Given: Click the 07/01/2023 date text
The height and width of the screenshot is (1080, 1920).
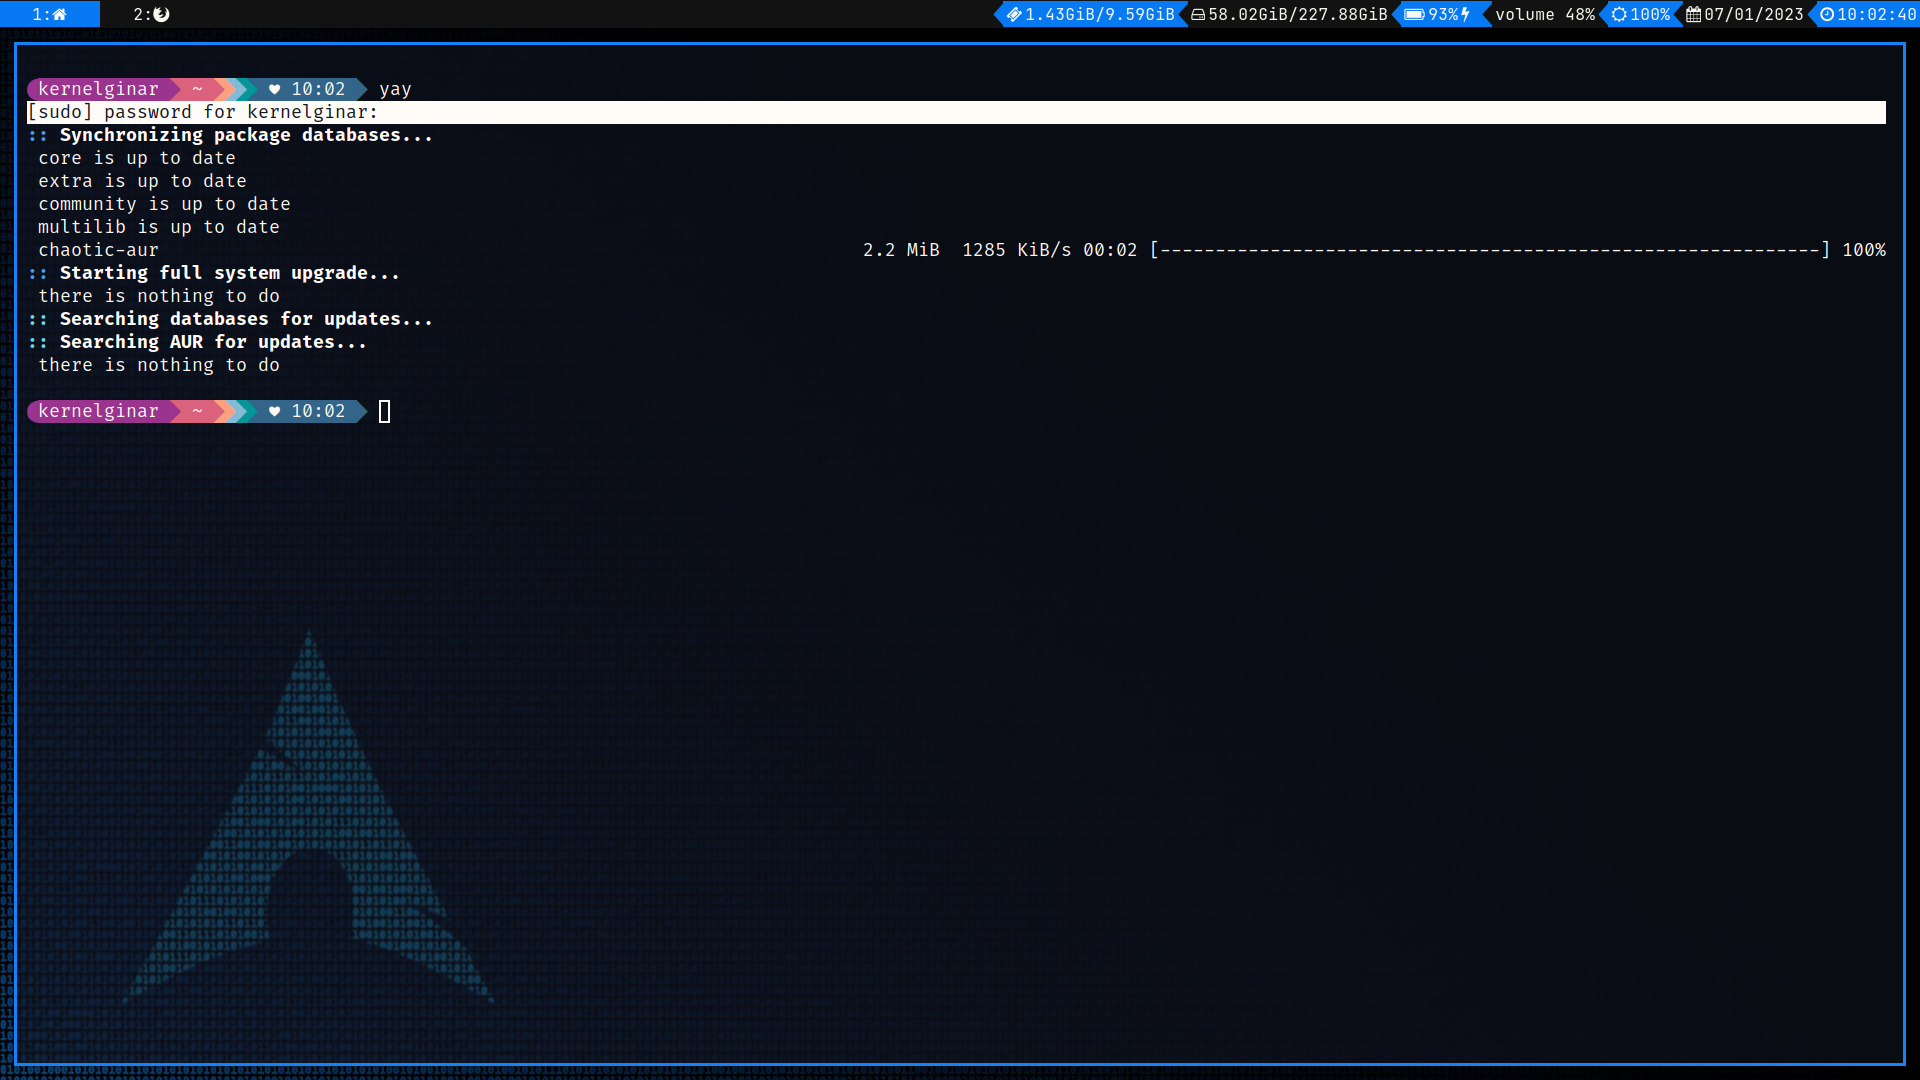Looking at the screenshot, I should [1753, 14].
